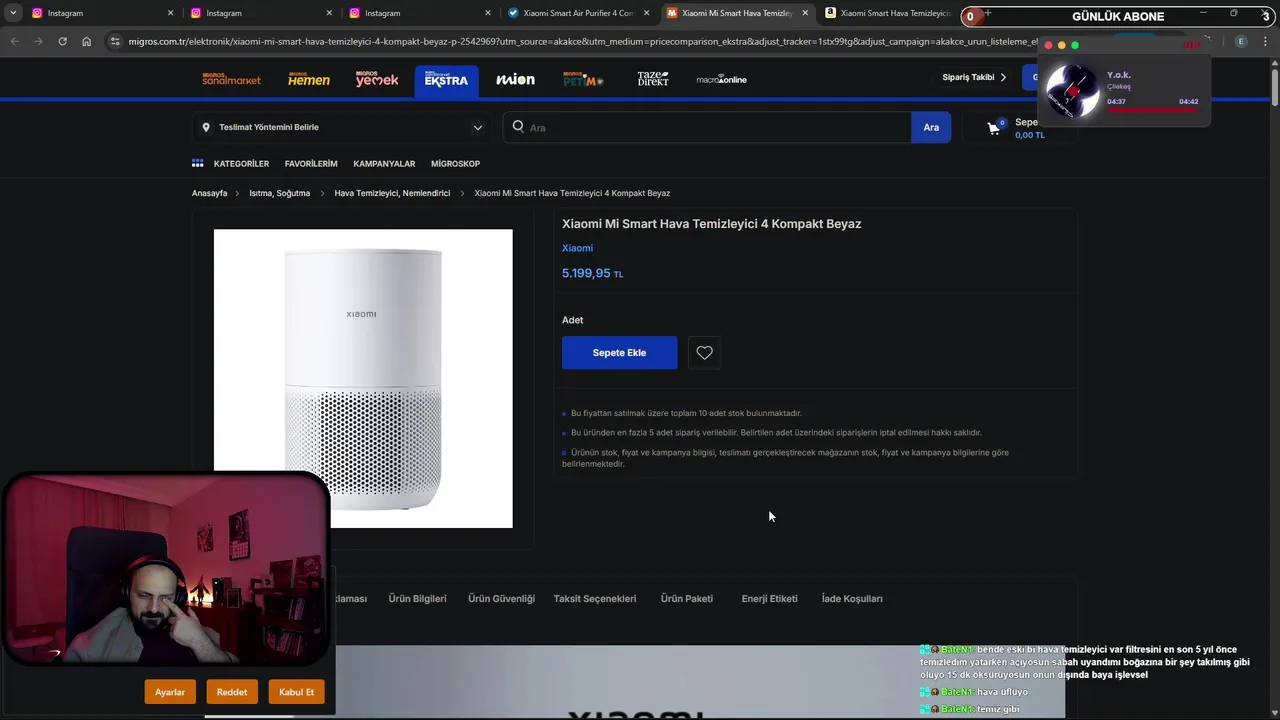Screen dimensions: 1280x720
Task: Switch to the third Instagram tab
Action: click(418, 13)
